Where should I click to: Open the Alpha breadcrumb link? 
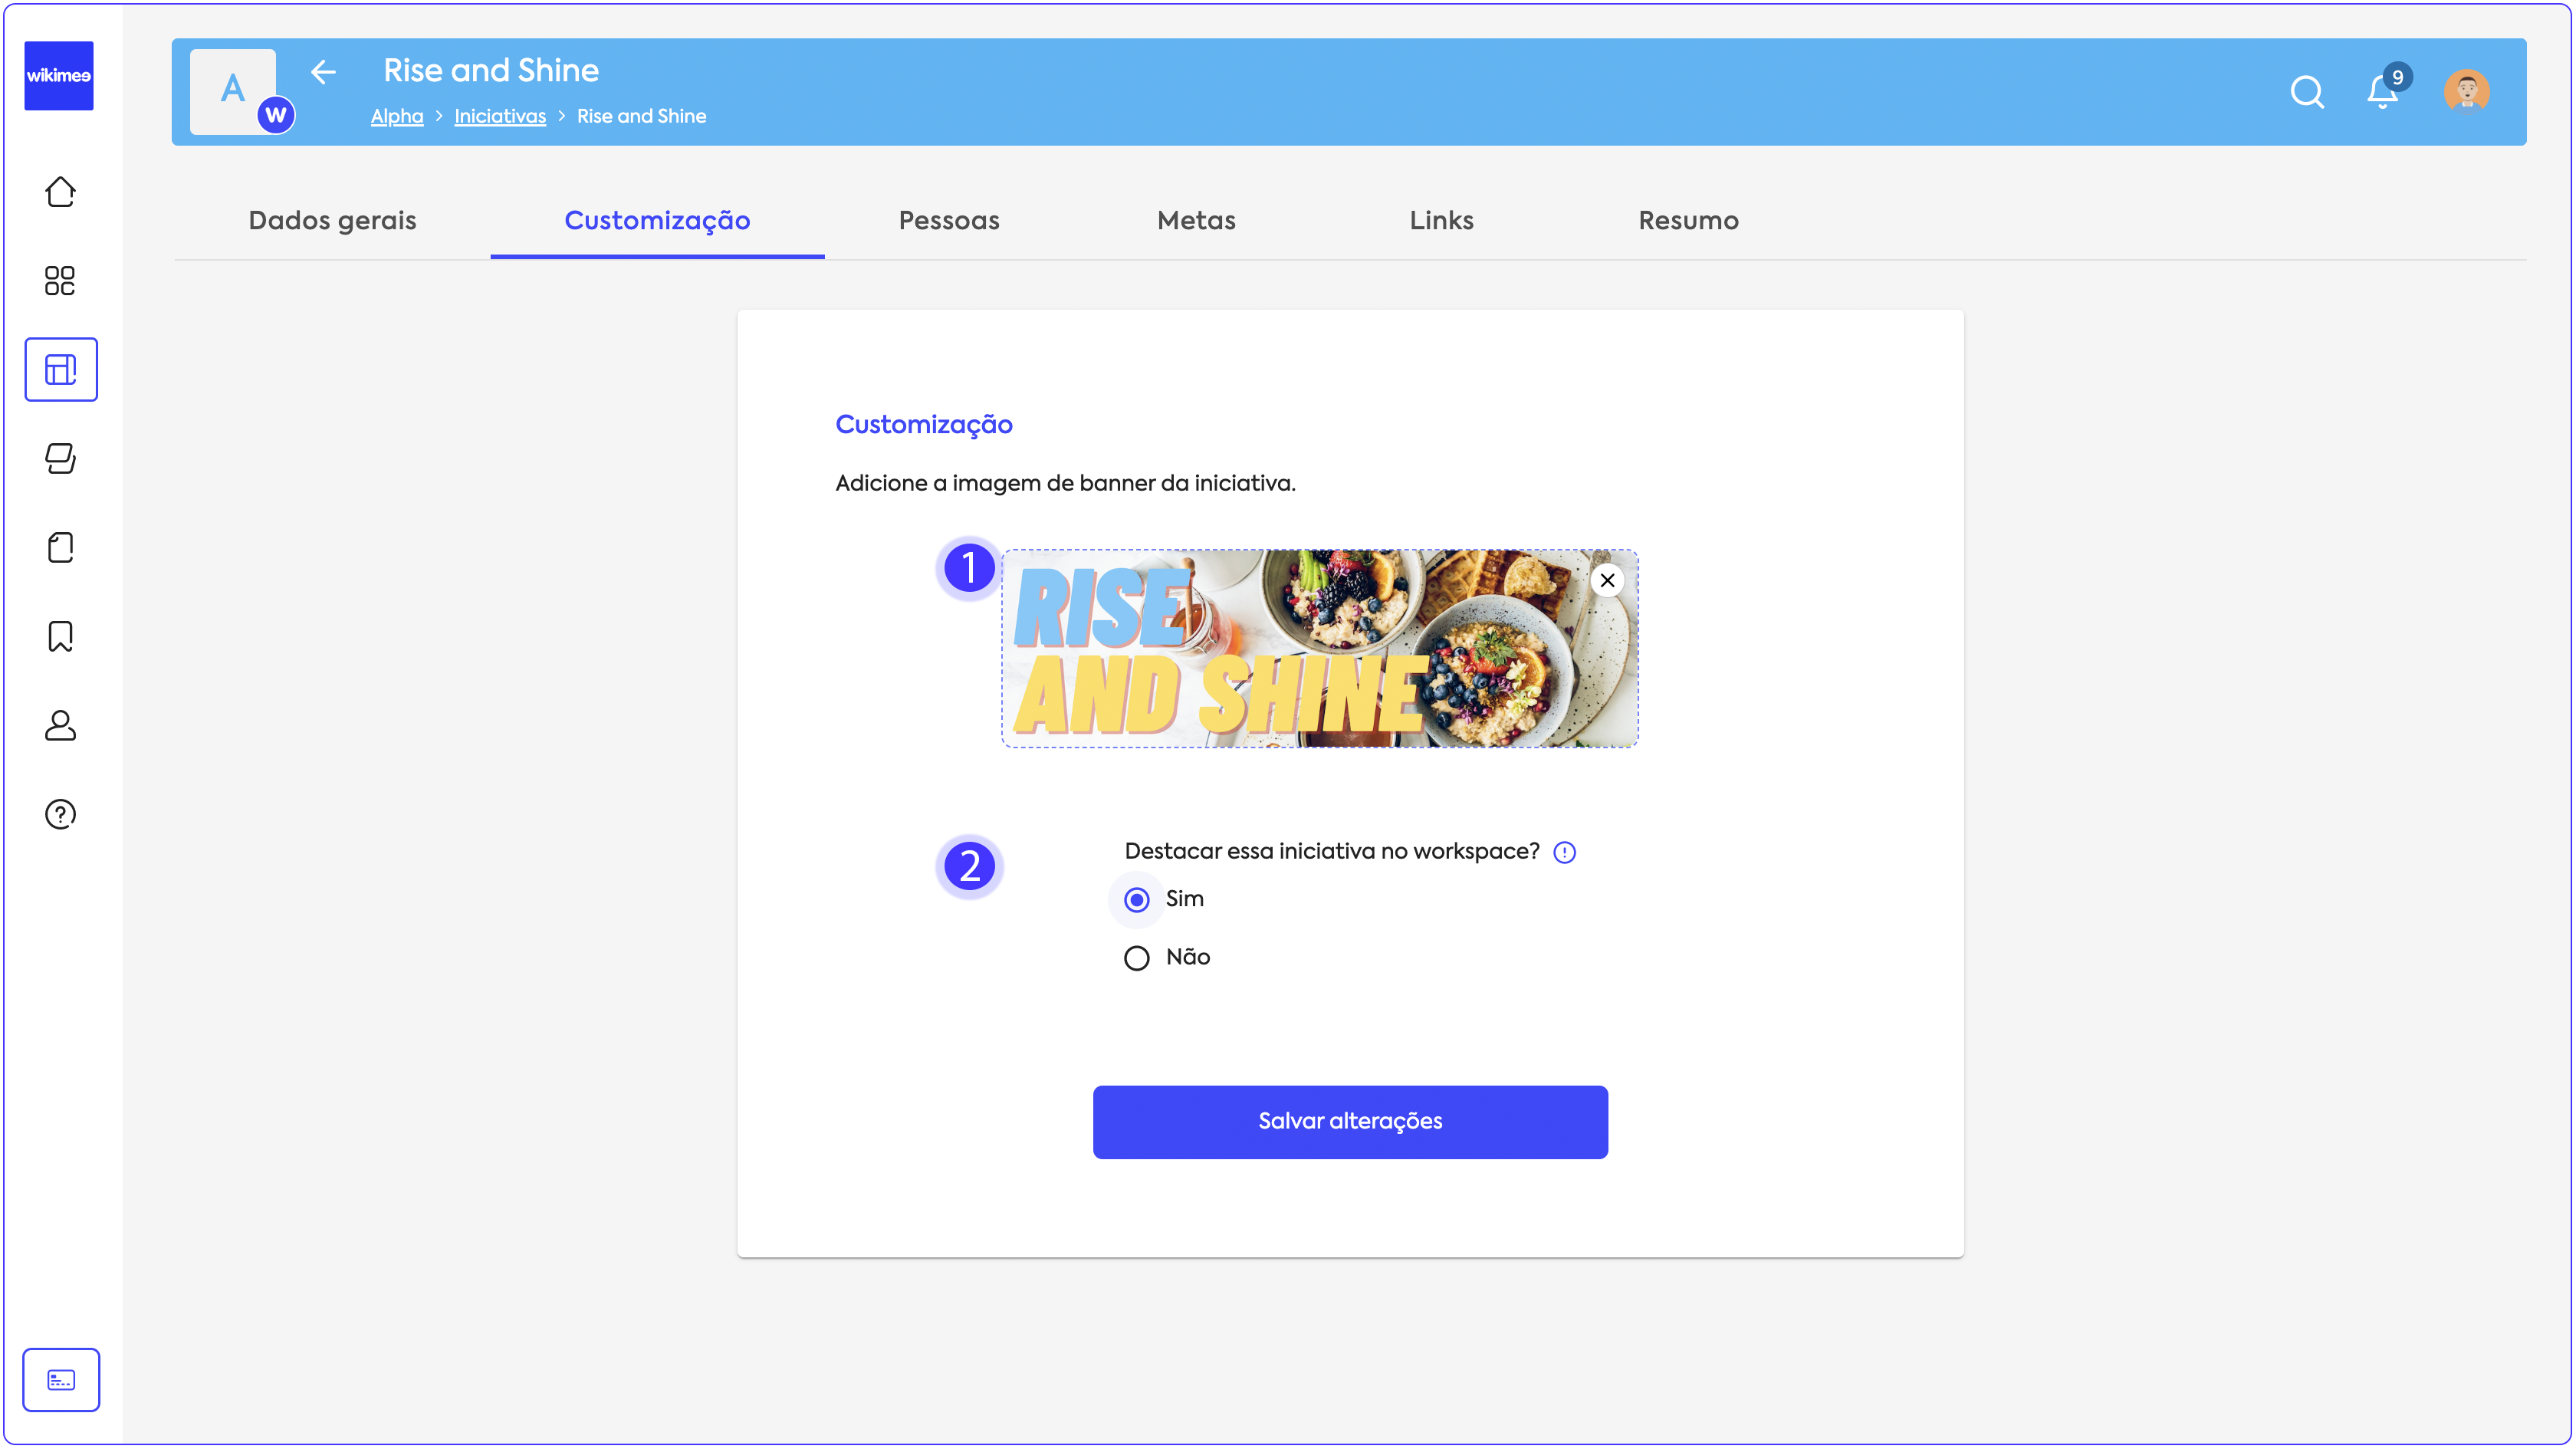point(397,117)
